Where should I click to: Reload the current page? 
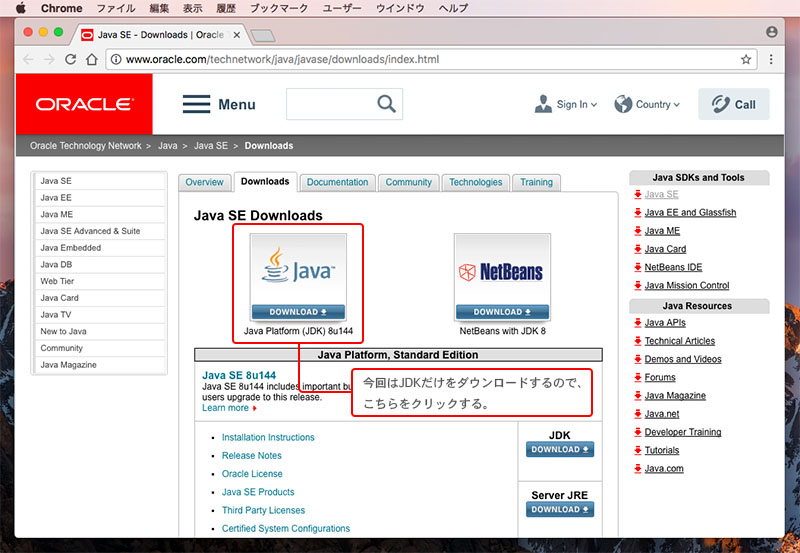pyautogui.click(x=70, y=59)
